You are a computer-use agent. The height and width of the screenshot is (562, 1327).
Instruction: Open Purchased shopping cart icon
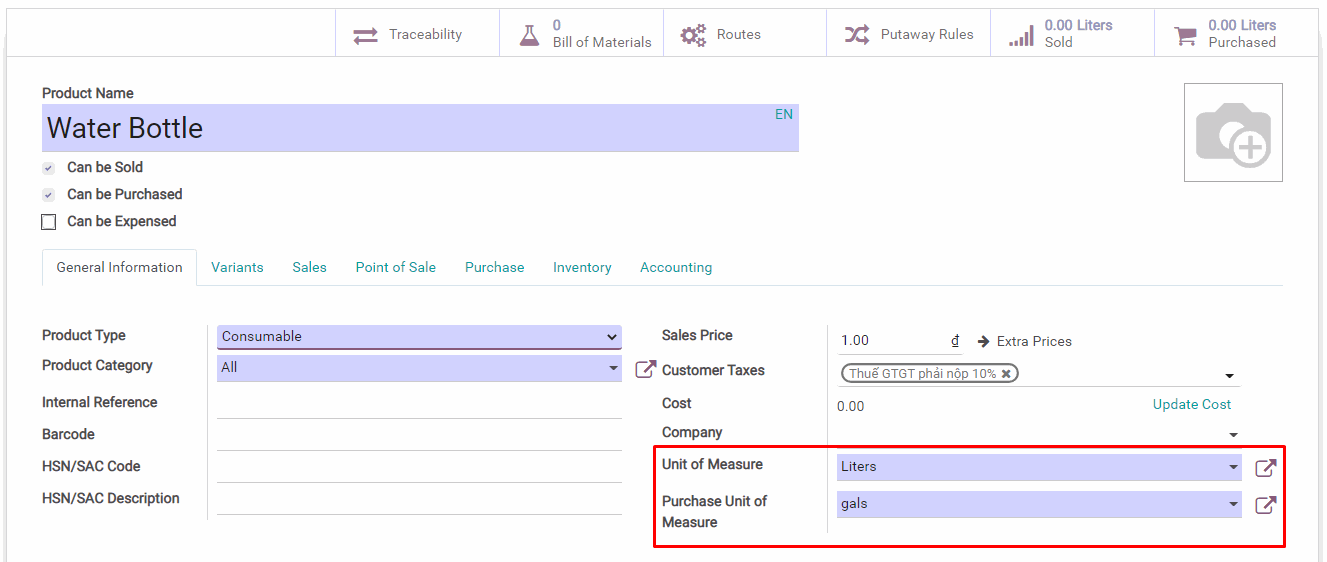tap(1185, 35)
